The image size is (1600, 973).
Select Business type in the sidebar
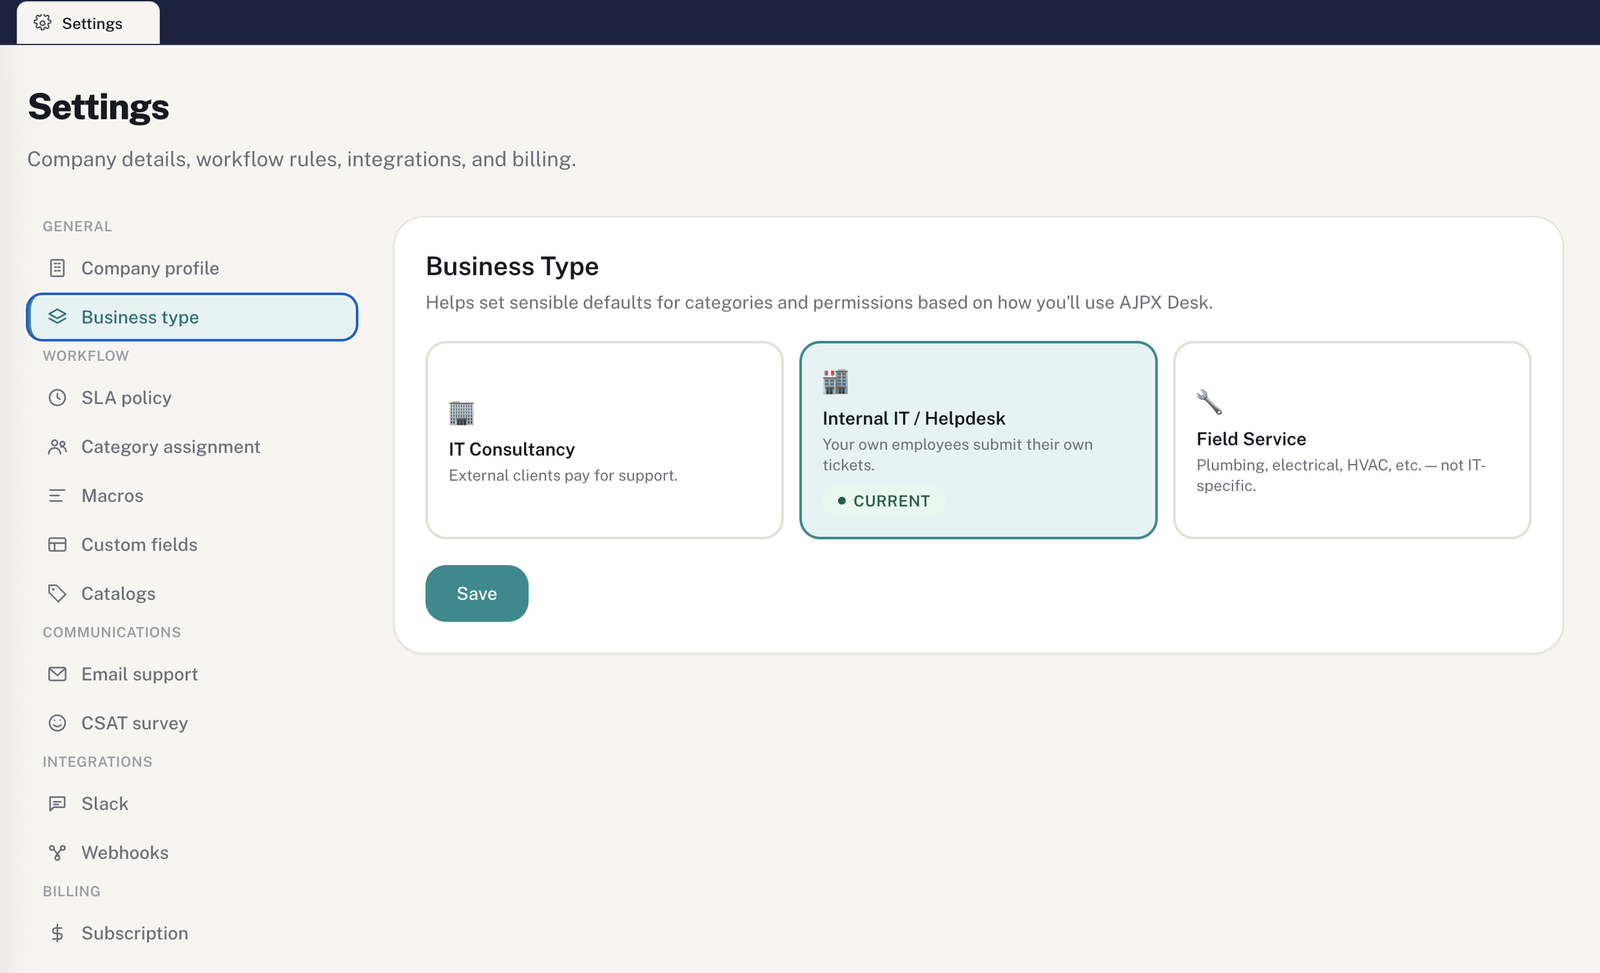click(192, 317)
